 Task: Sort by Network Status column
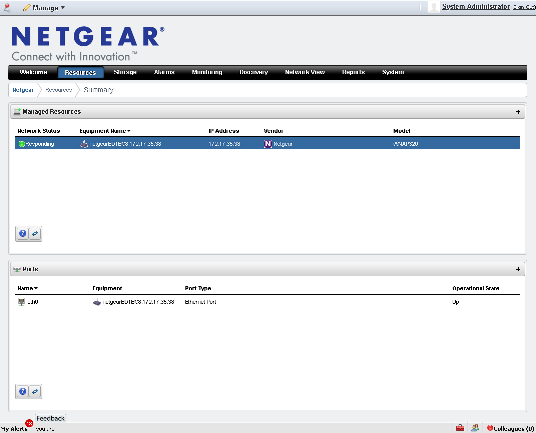click(39, 131)
